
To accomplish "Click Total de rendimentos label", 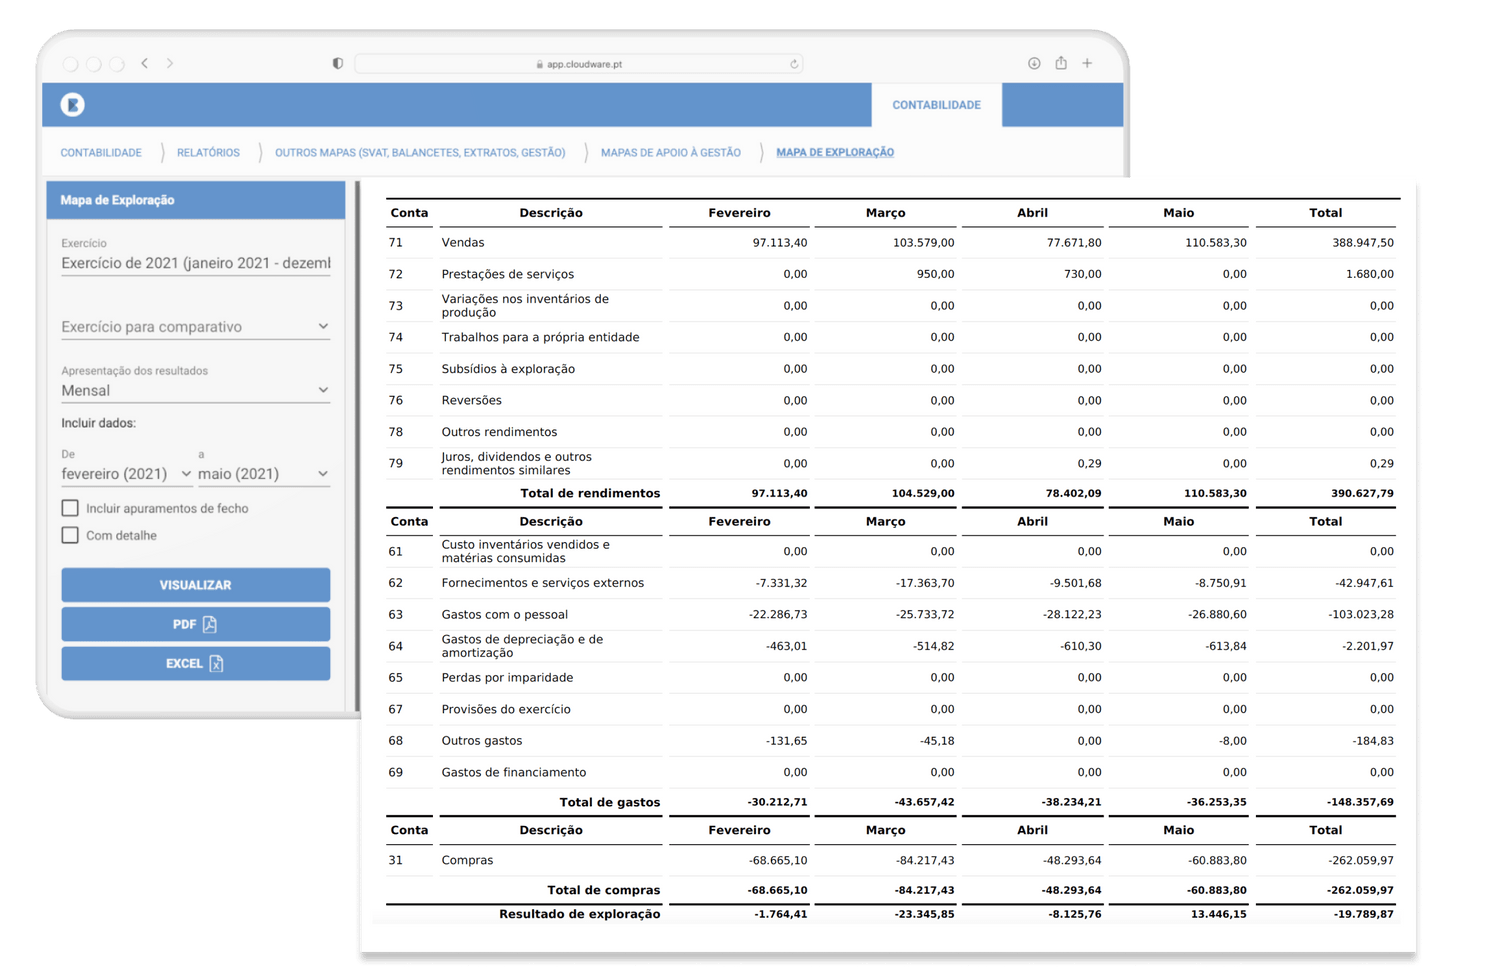I will pos(590,493).
